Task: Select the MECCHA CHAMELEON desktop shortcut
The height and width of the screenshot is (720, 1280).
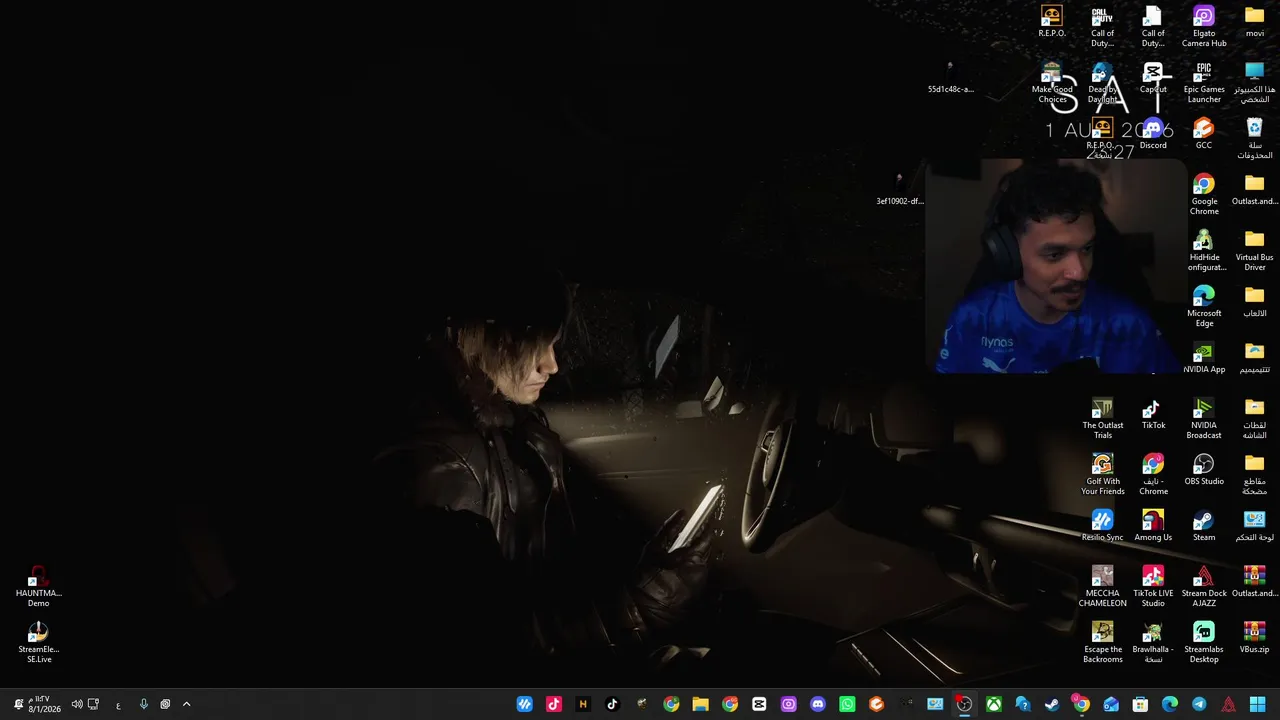Action: (1103, 587)
